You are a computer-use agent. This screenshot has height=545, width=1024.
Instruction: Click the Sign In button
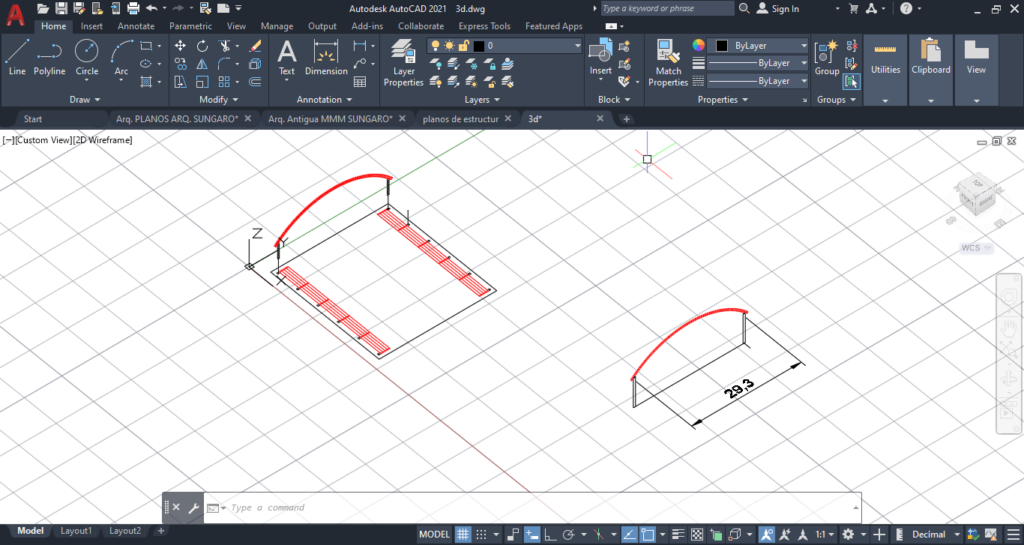coord(778,8)
